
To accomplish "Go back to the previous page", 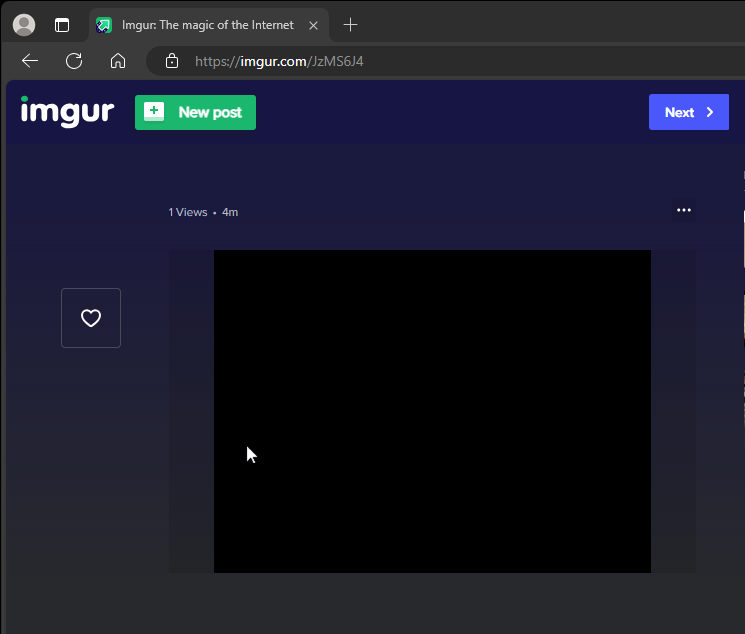I will 30,61.
